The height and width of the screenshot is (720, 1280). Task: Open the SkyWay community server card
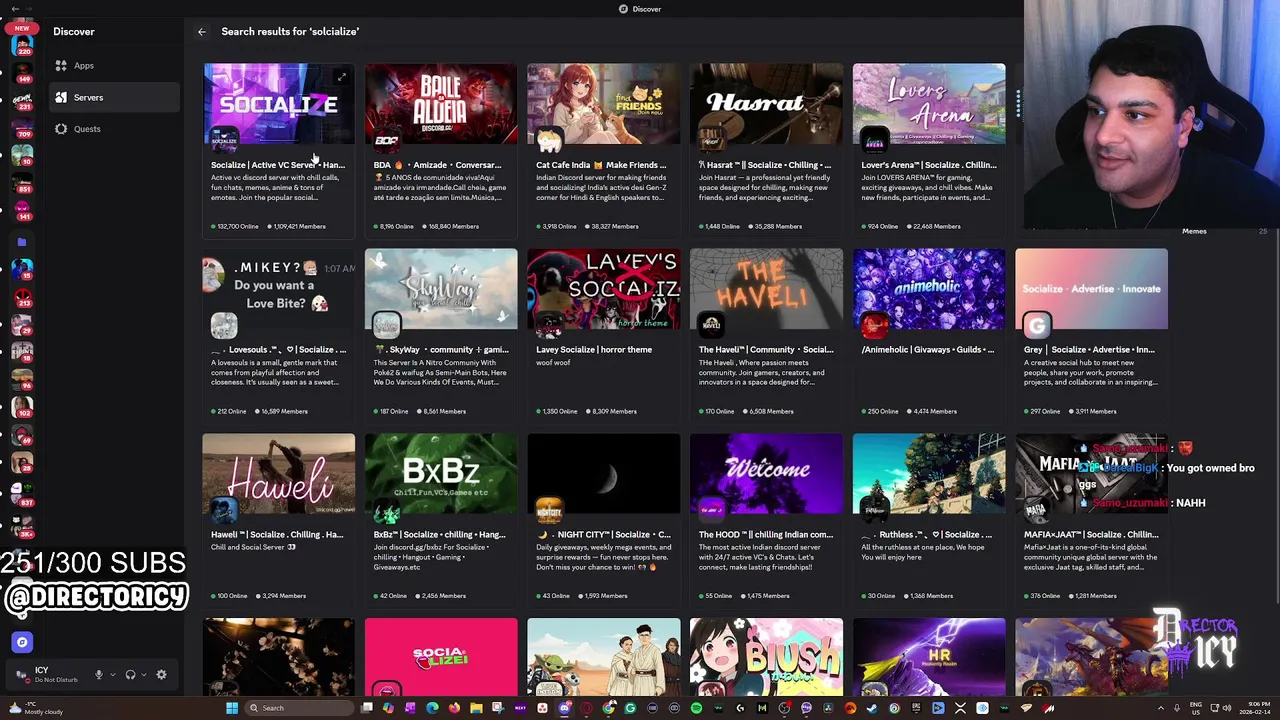pyautogui.click(x=441, y=334)
